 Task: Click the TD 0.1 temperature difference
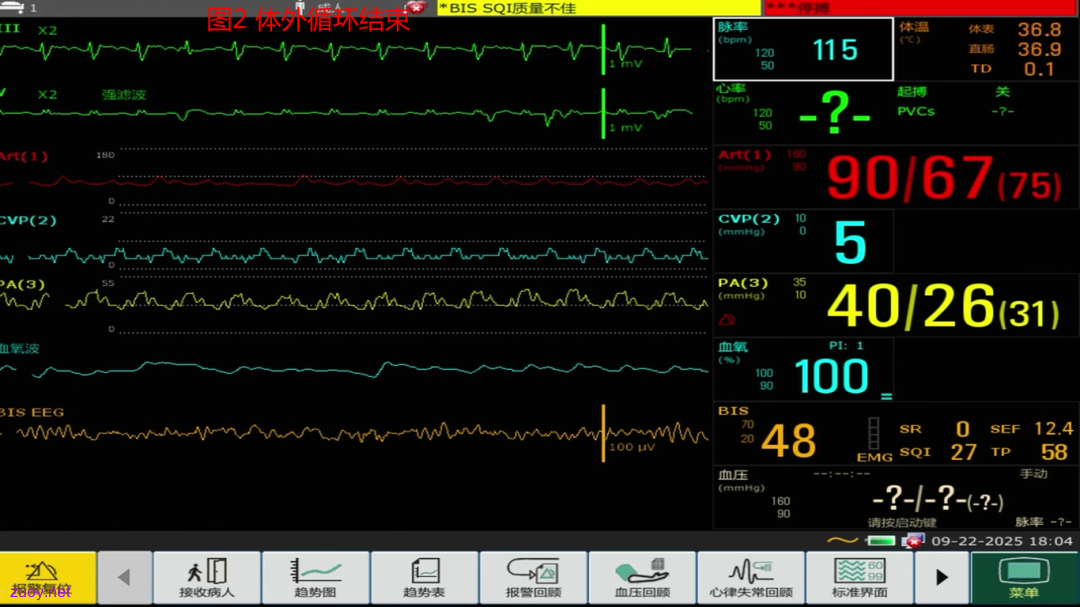1012,69
